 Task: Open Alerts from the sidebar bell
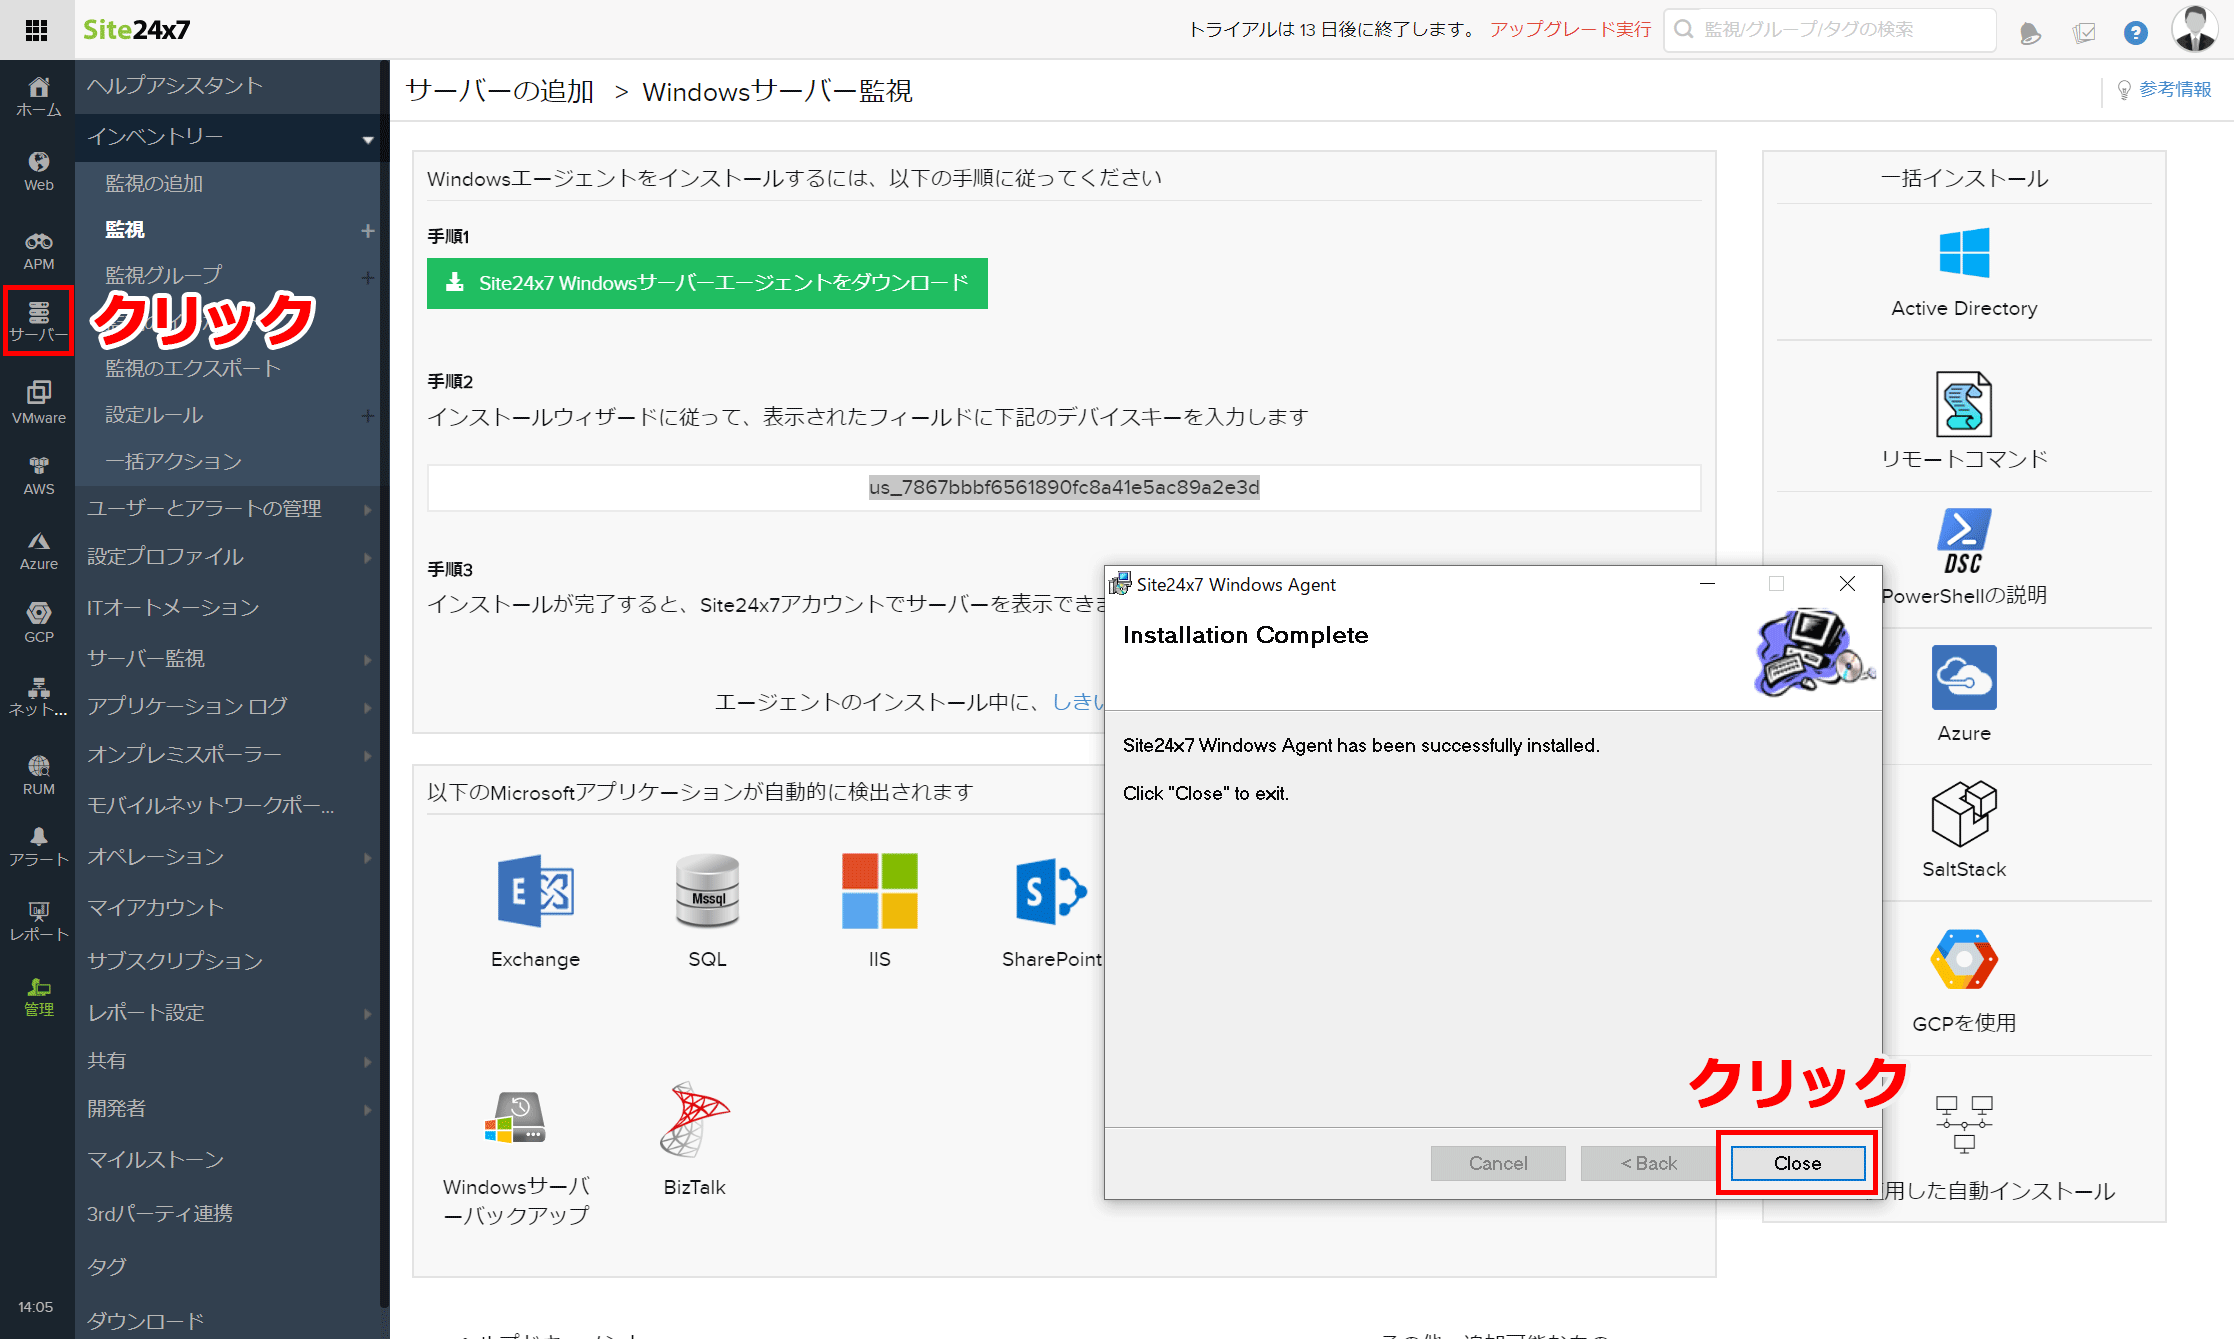(x=38, y=847)
